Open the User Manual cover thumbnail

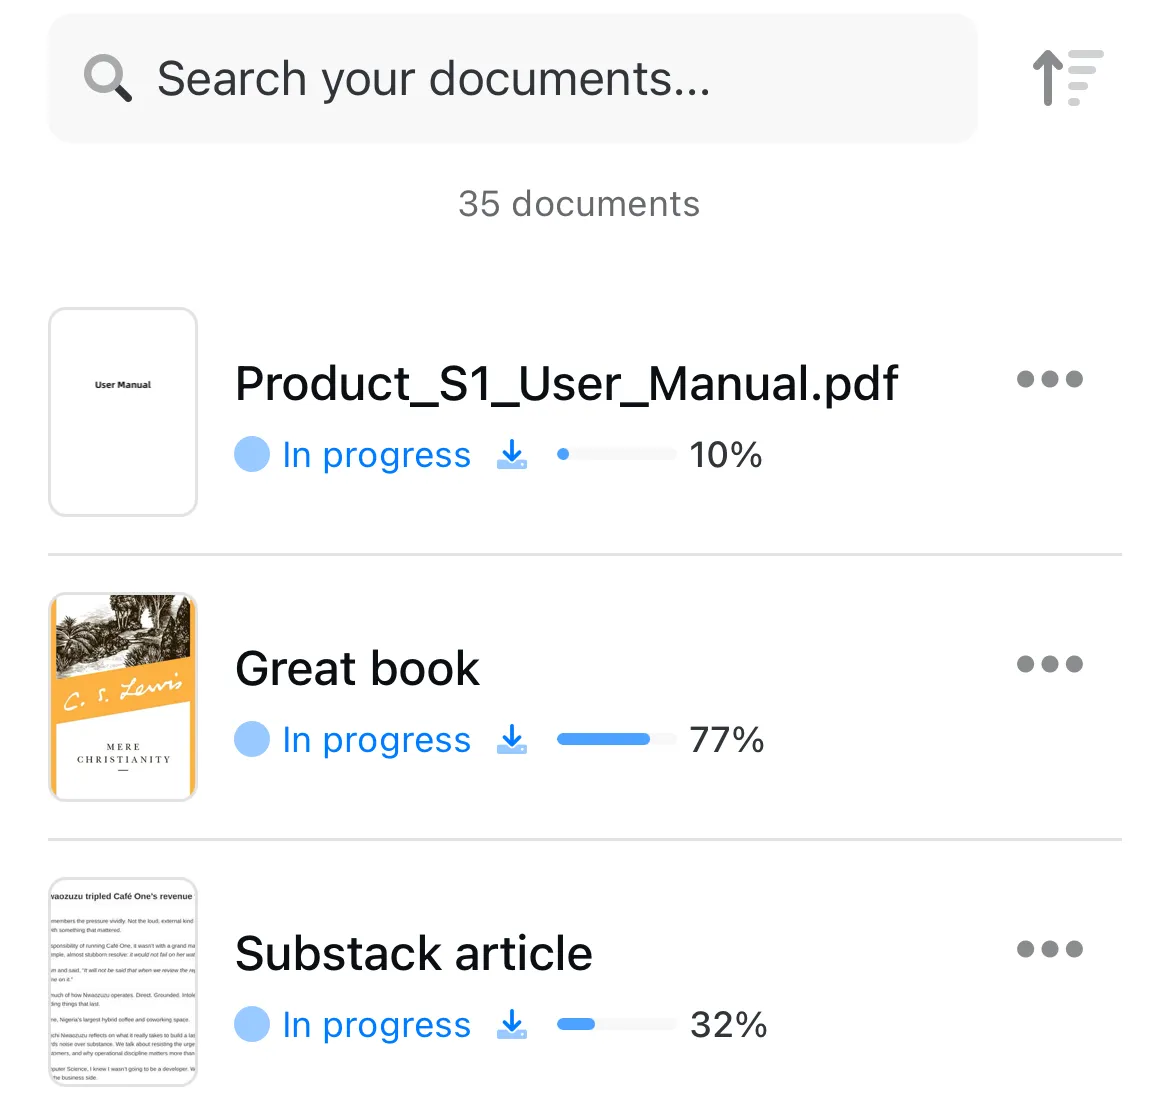tap(123, 412)
